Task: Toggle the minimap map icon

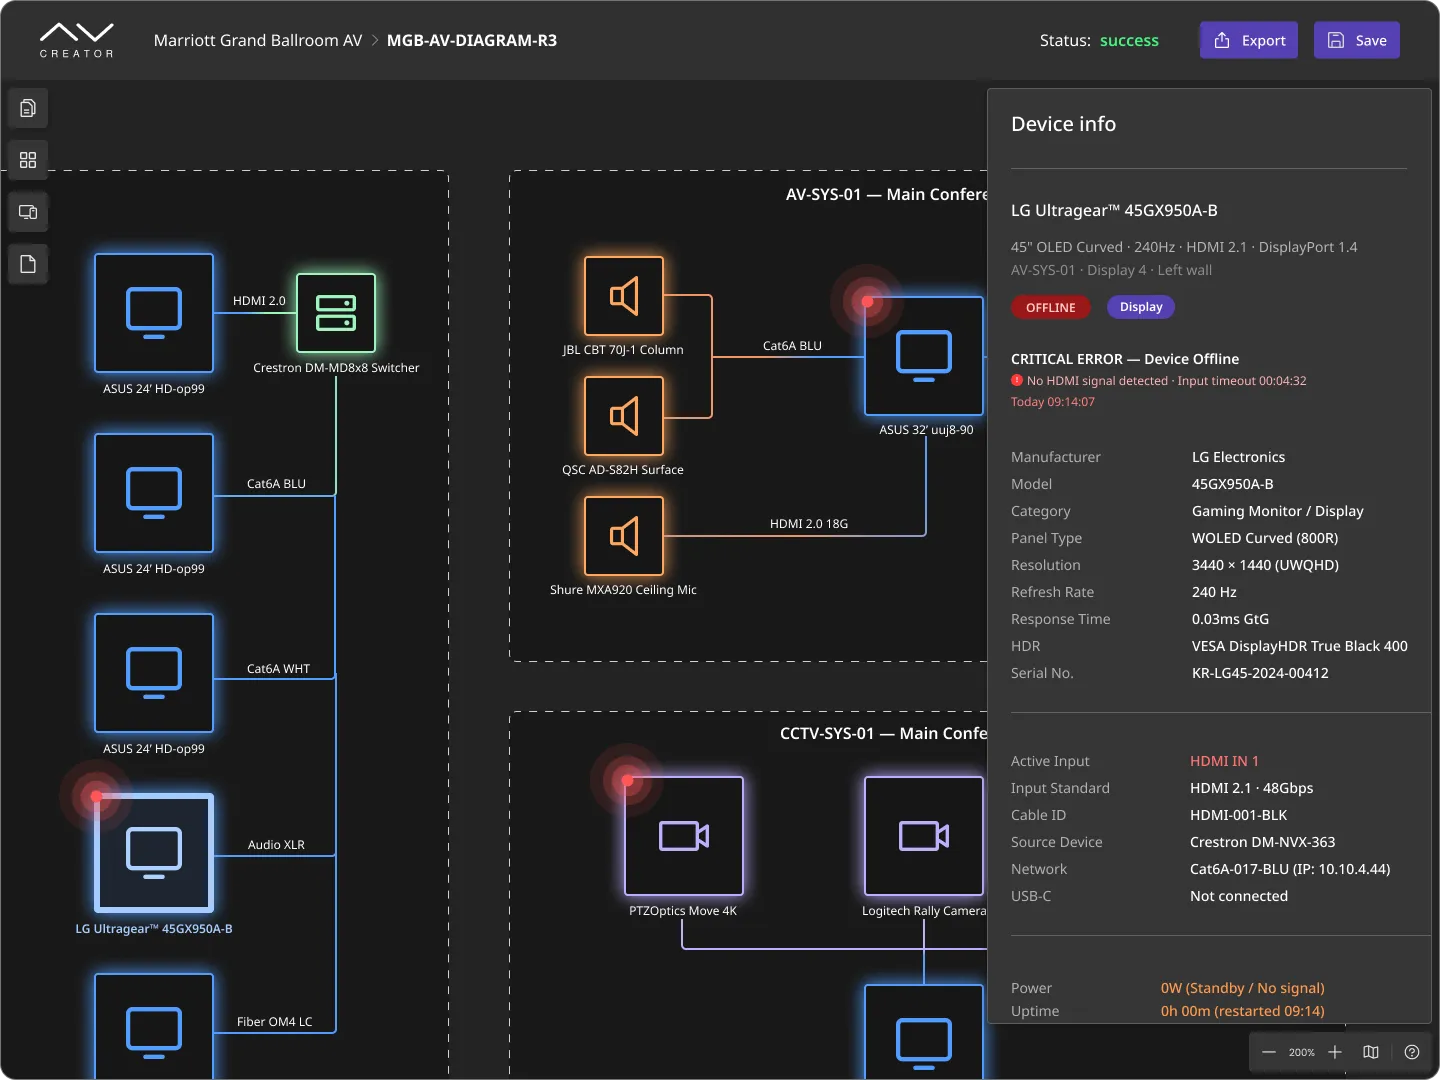Action: click(1371, 1052)
